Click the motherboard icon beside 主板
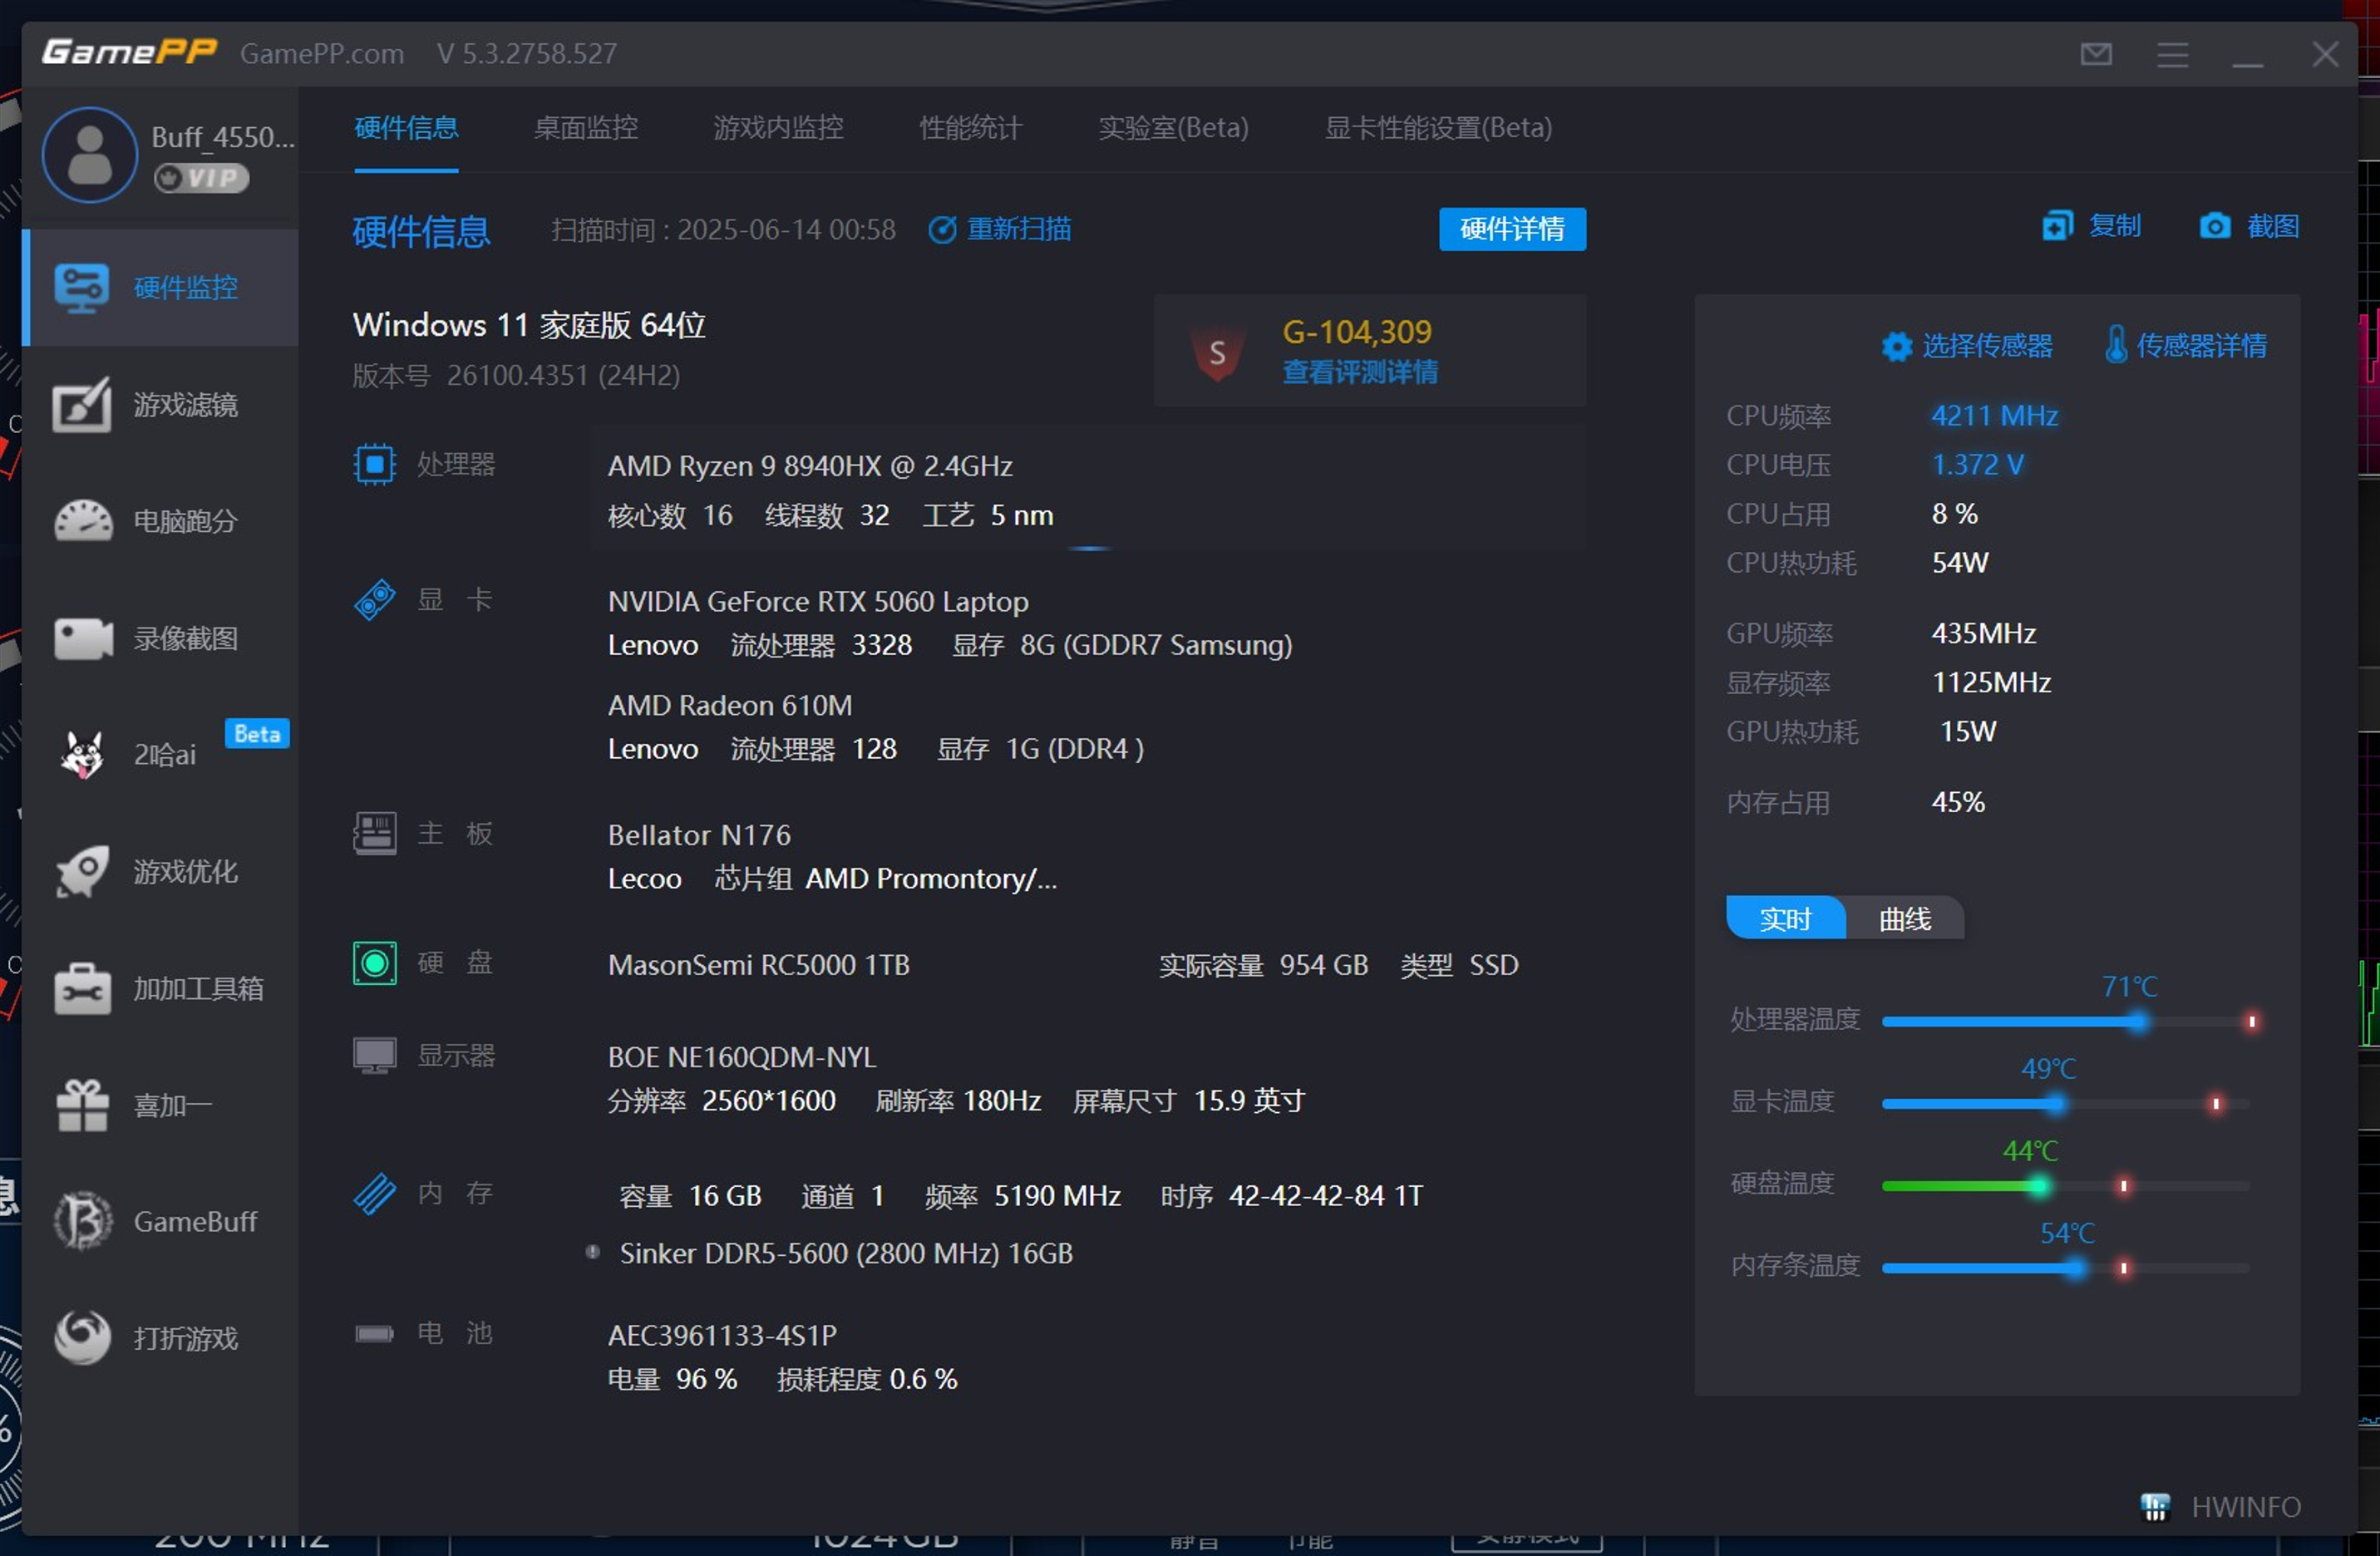This screenshot has height=1556, width=2380. (375, 833)
